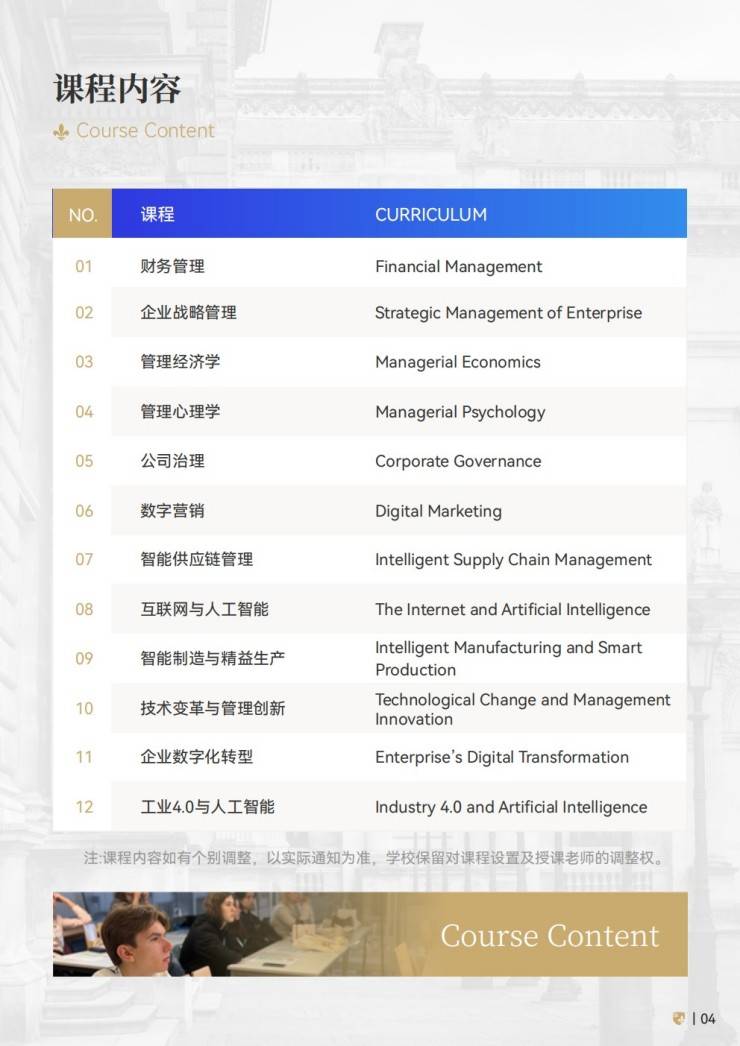Select the 管理经济学 course row
740x1046 pixels.
tap(180, 362)
